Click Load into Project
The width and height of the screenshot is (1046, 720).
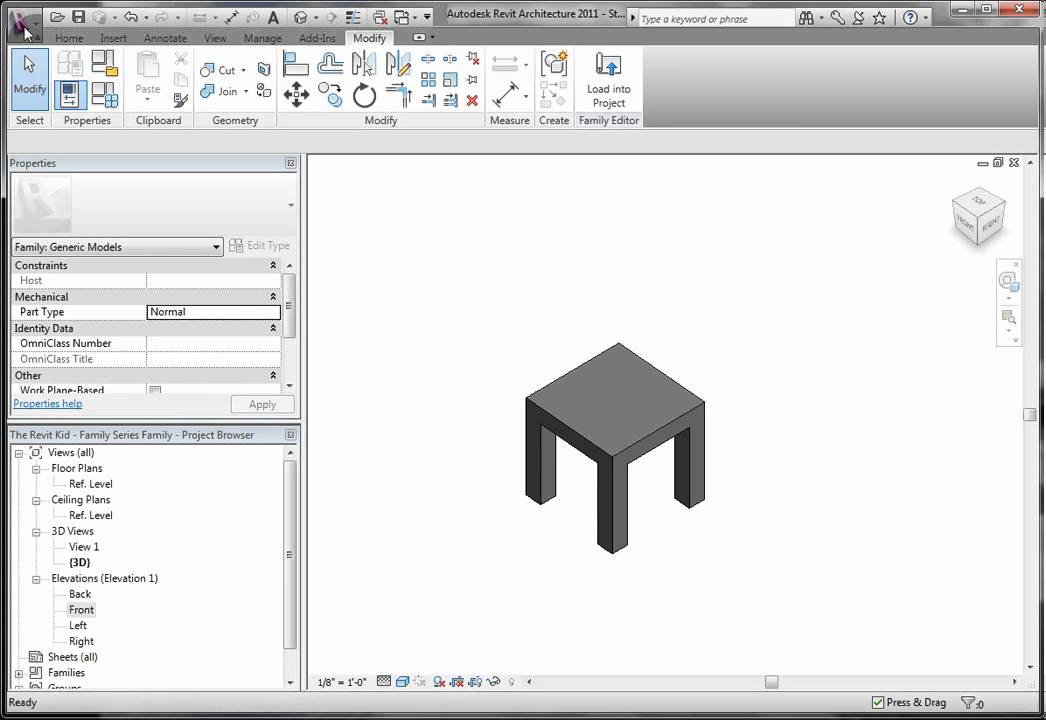608,80
